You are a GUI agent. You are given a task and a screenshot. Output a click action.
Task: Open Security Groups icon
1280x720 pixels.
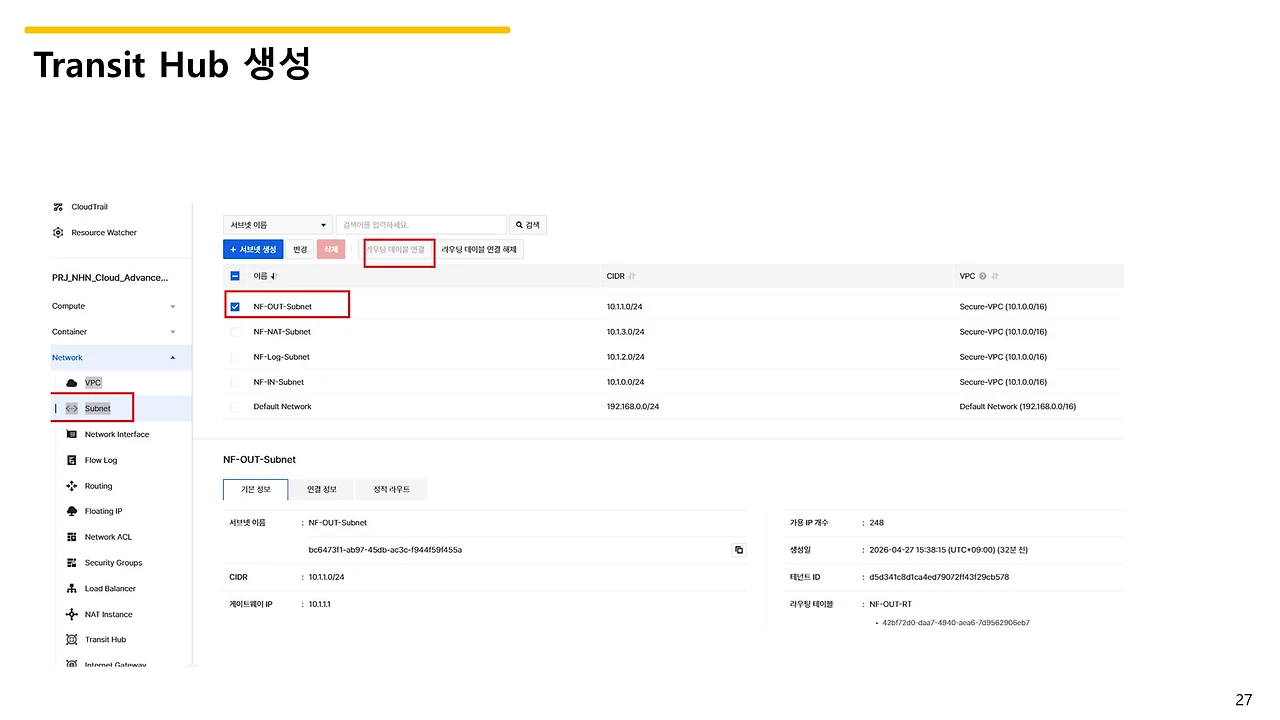click(71, 563)
